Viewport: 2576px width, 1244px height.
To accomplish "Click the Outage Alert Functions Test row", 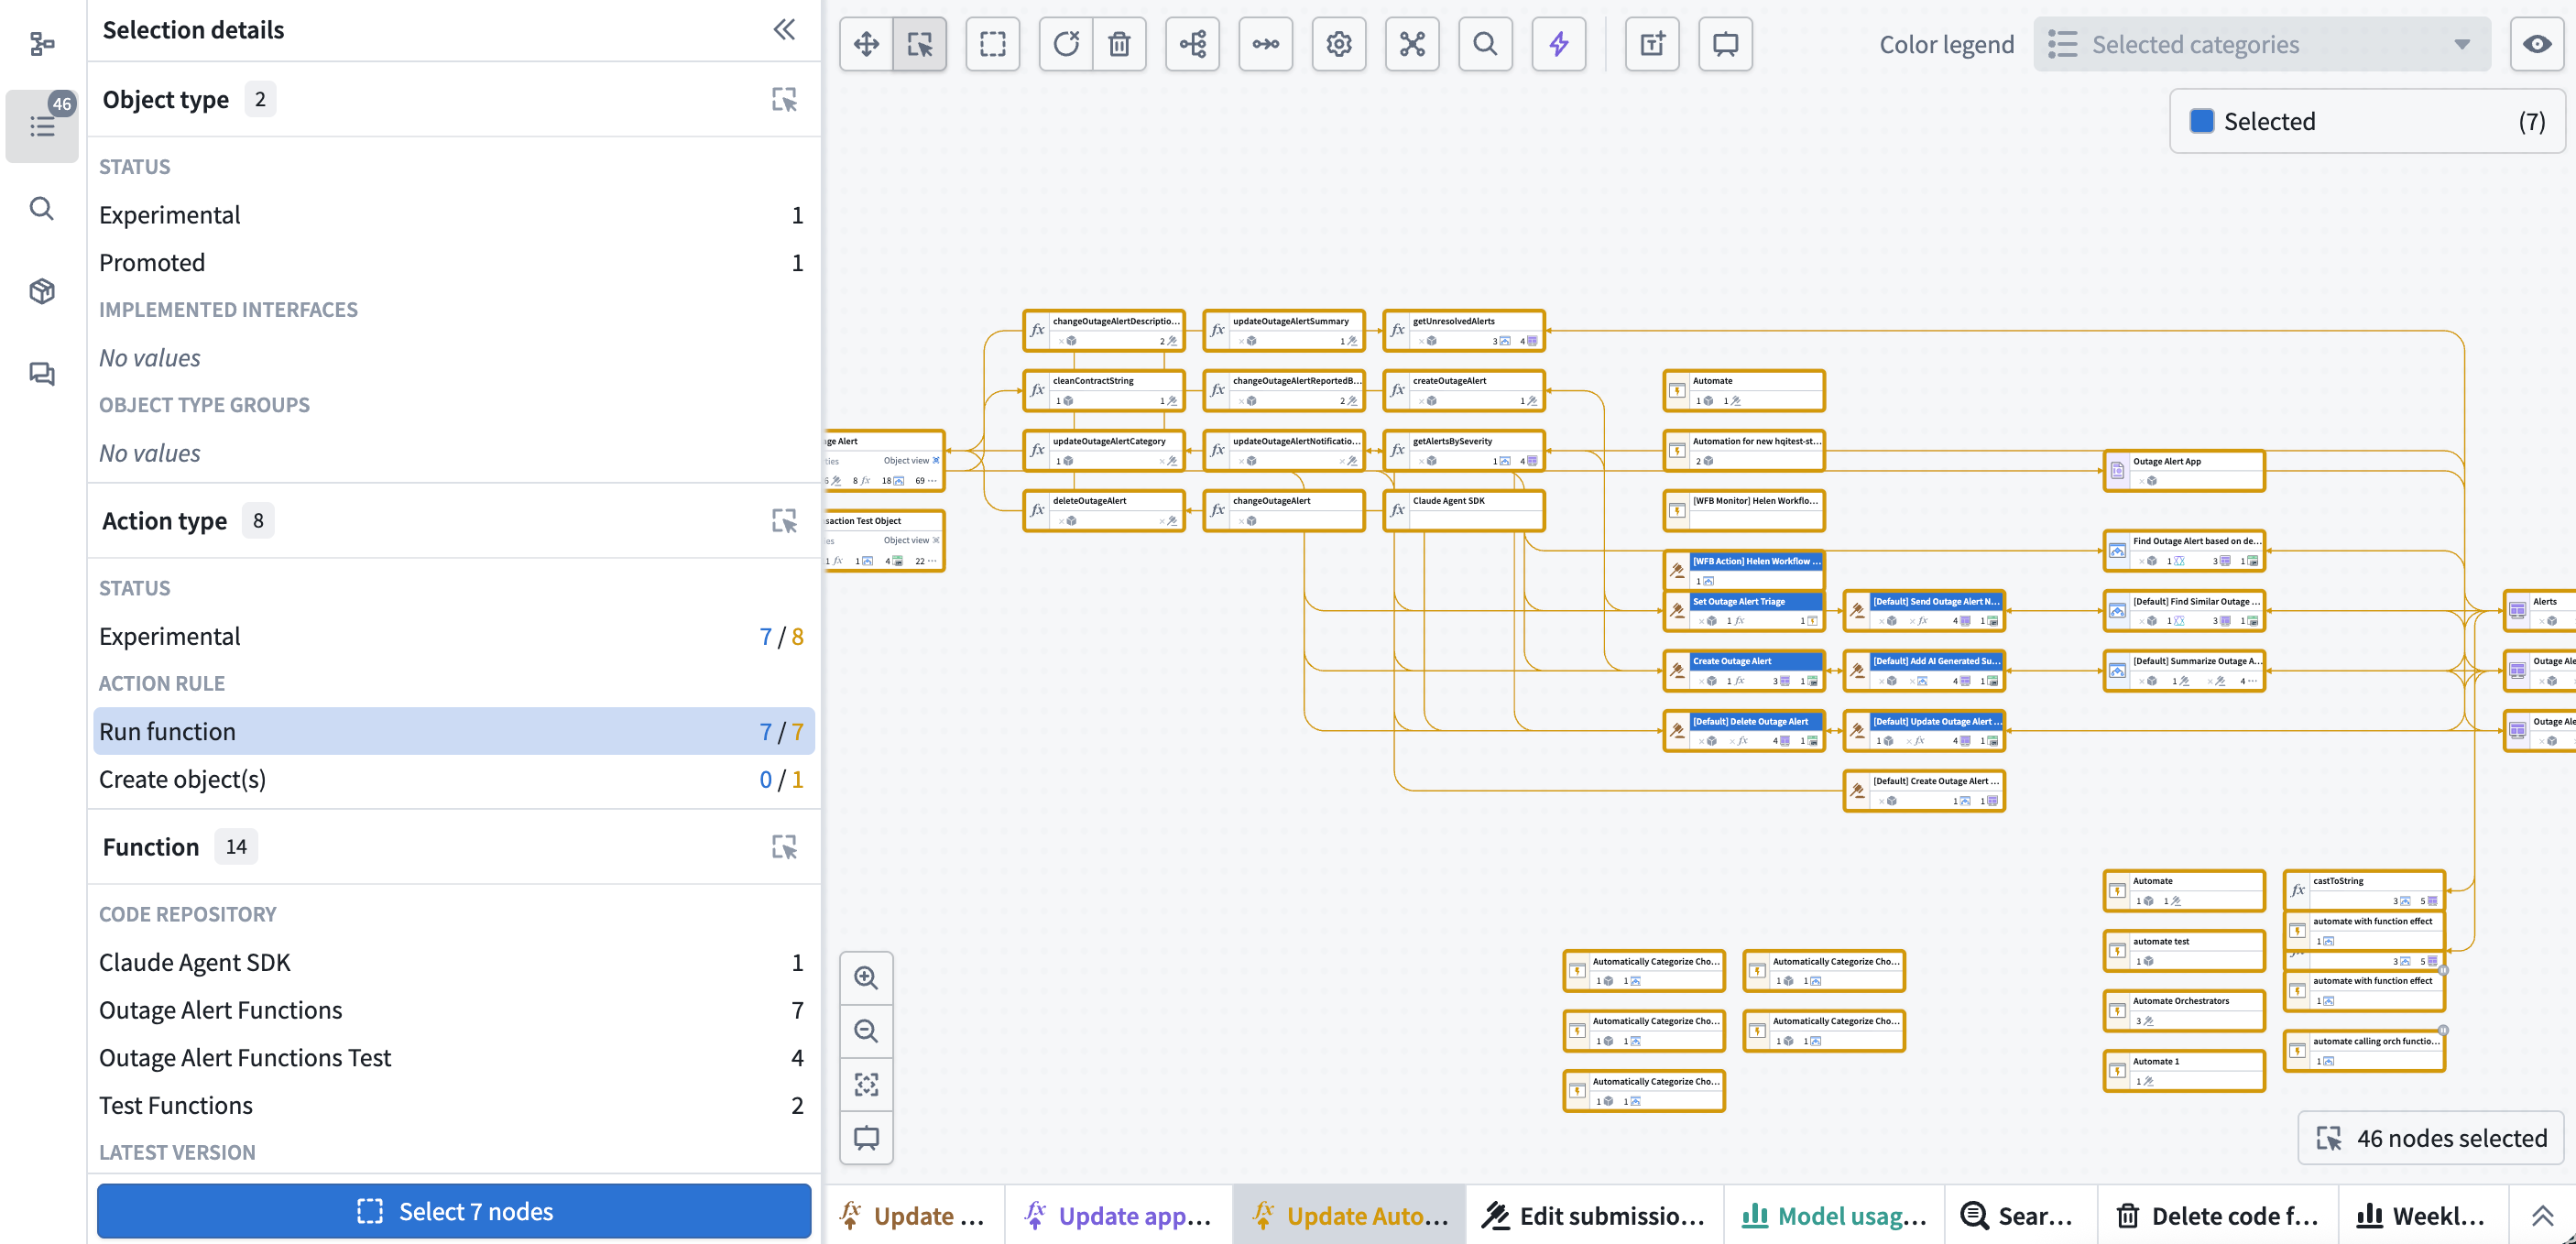I will coord(454,1057).
